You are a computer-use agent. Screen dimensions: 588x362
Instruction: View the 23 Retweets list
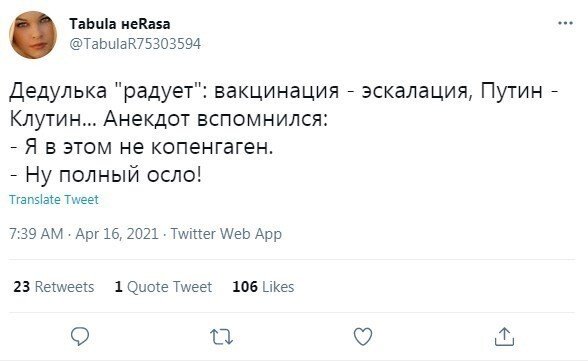(x=54, y=287)
